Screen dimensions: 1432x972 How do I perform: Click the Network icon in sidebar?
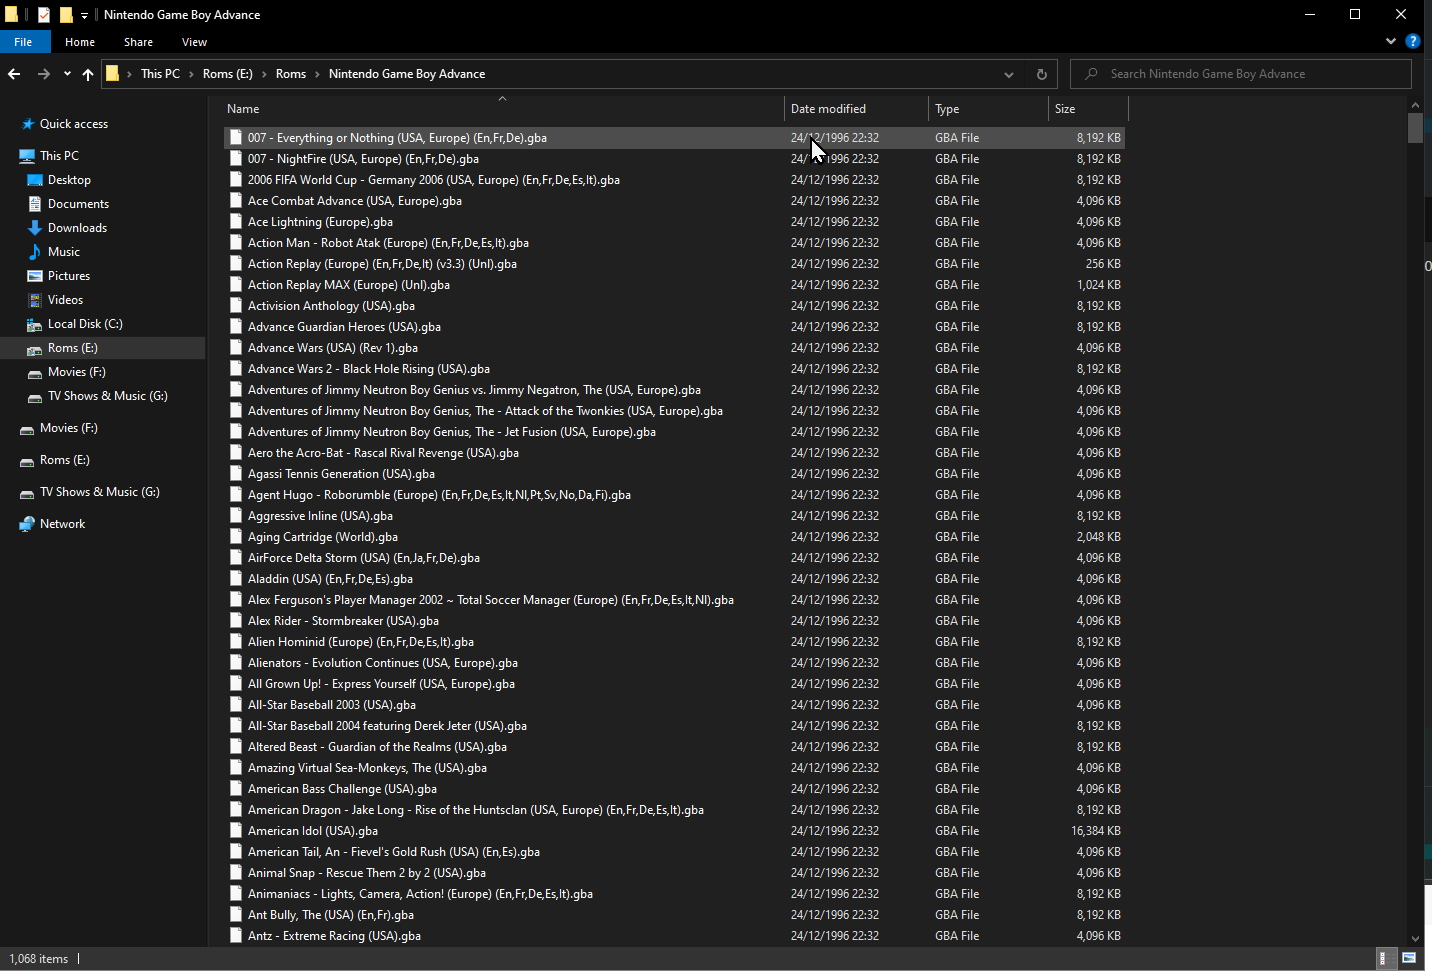pyautogui.click(x=27, y=524)
